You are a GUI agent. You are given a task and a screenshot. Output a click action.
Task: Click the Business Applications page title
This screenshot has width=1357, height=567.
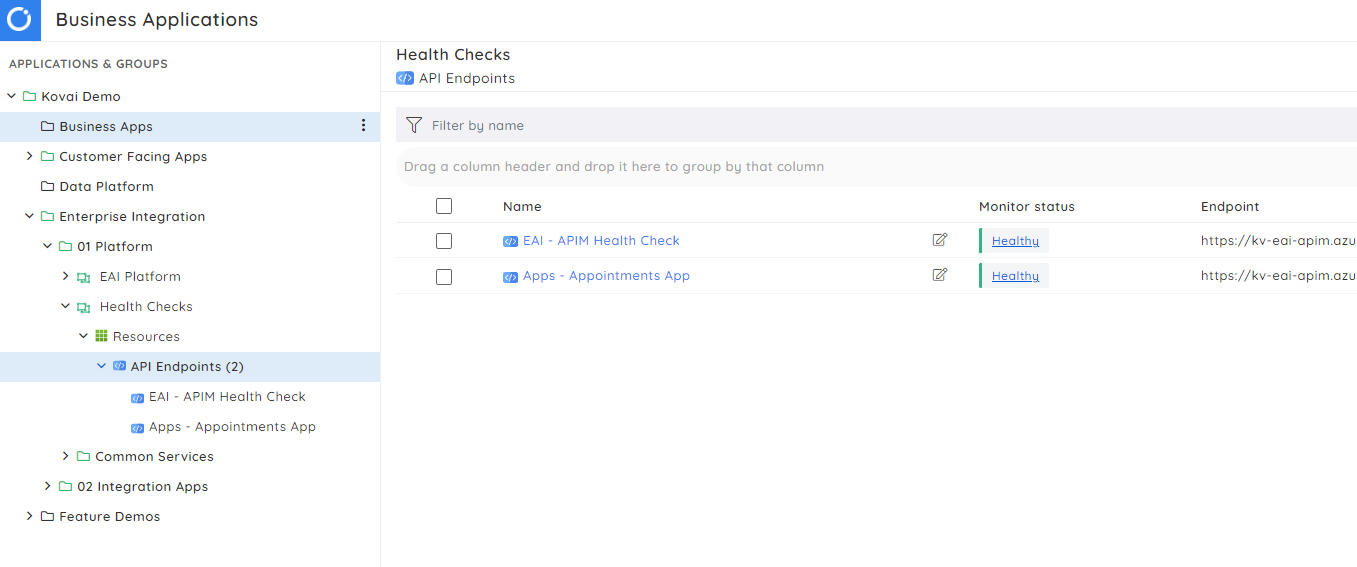click(x=157, y=20)
